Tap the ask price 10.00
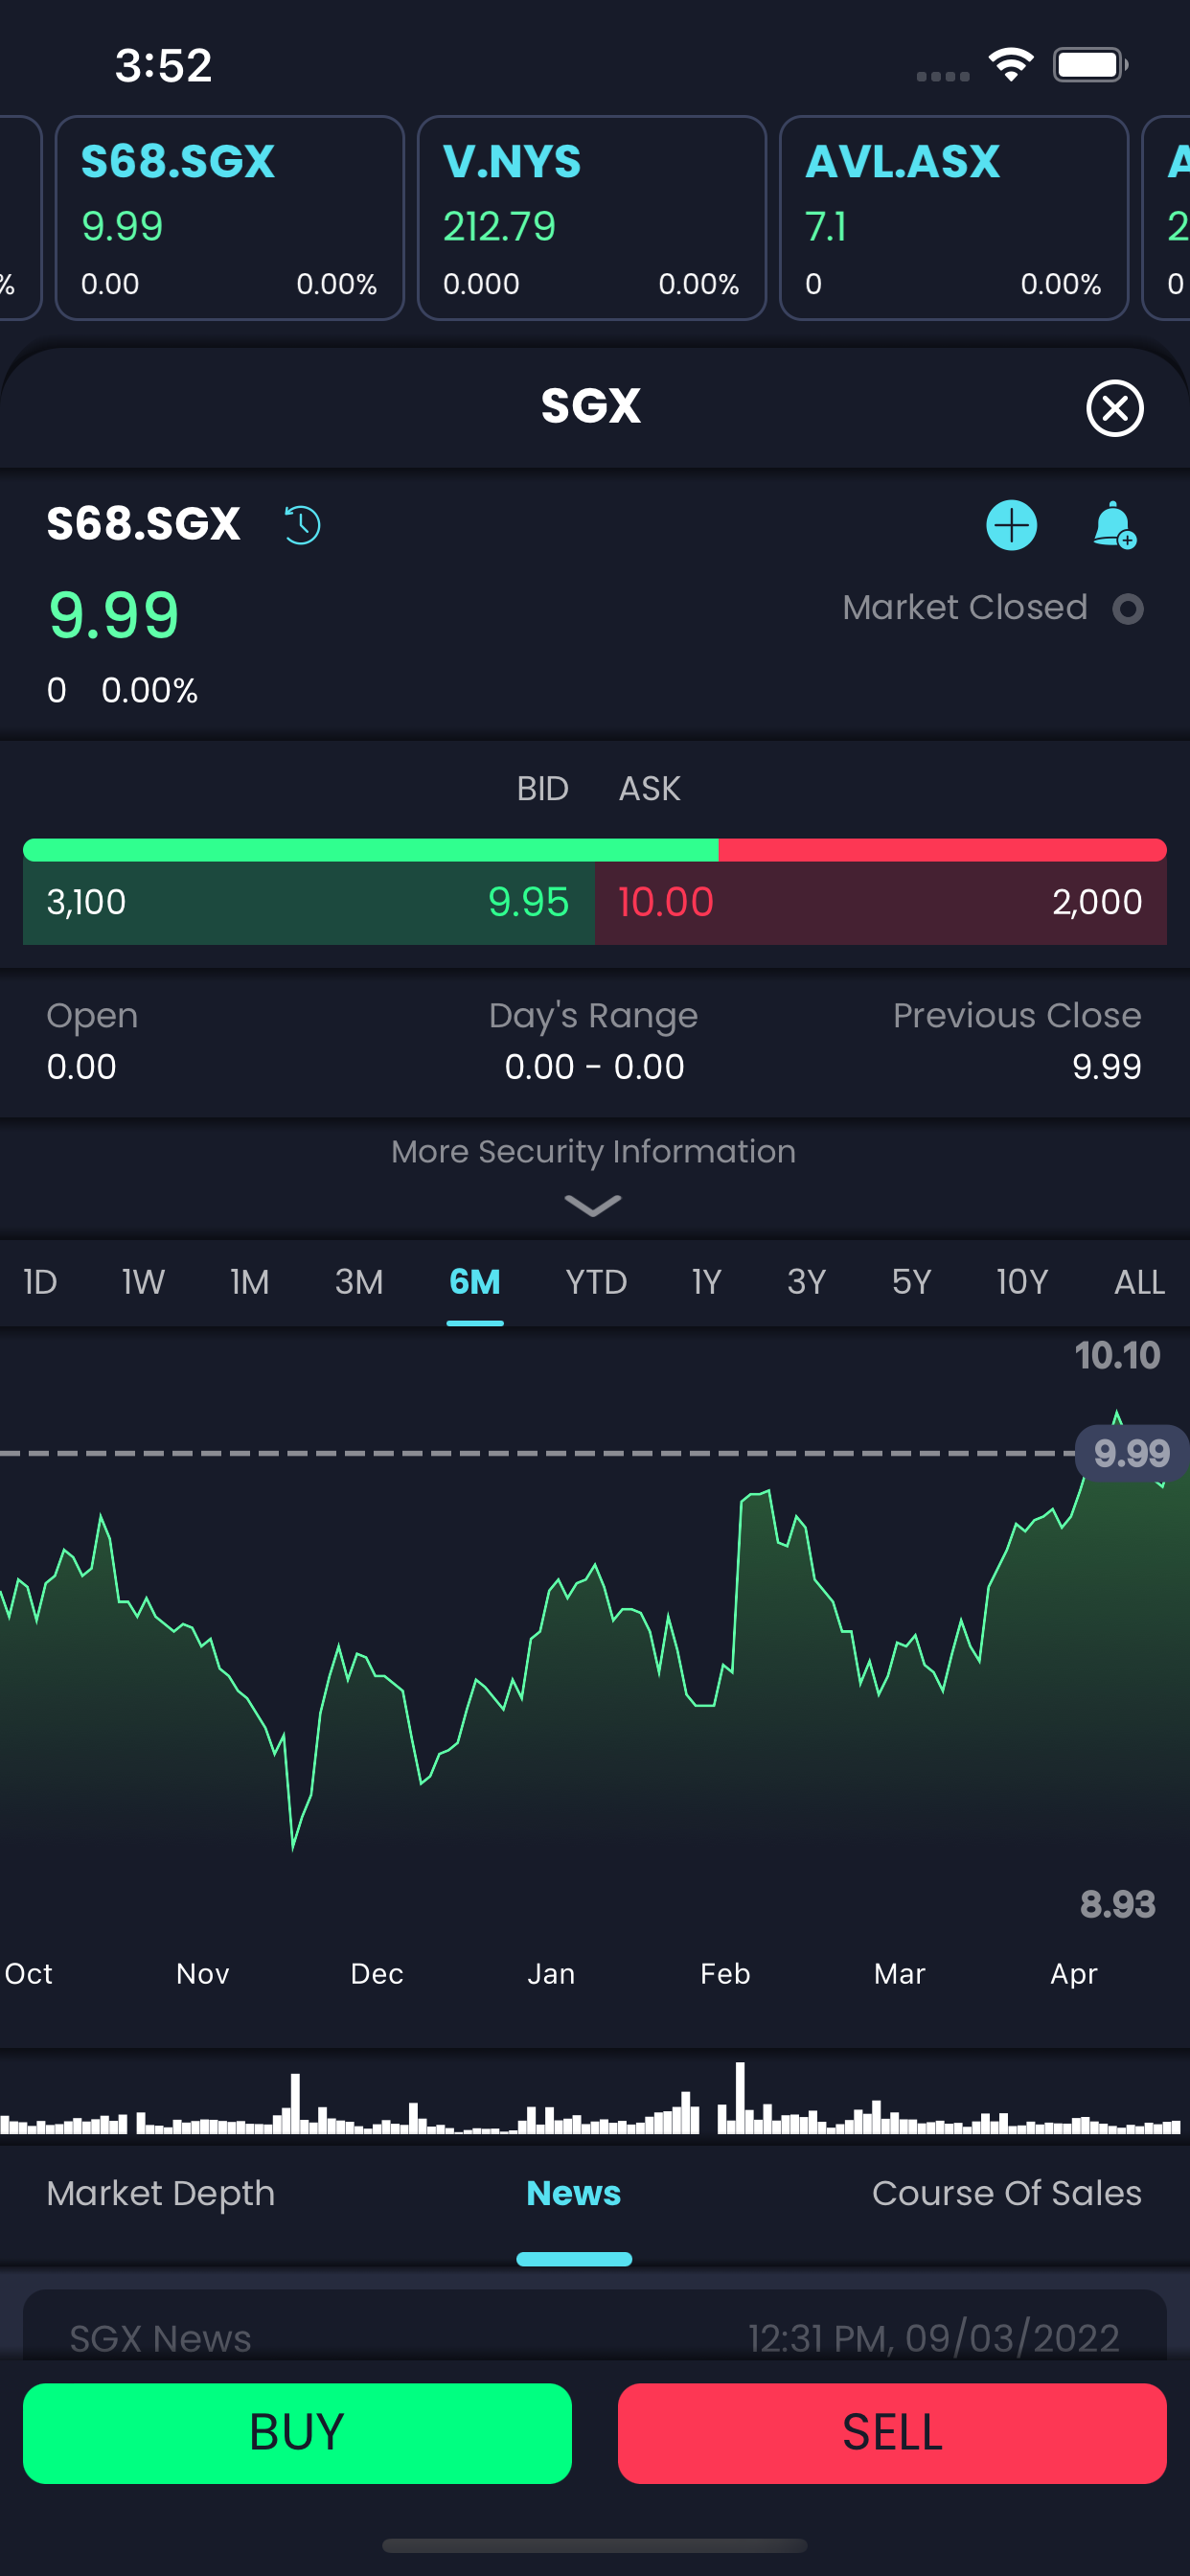 coord(666,902)
